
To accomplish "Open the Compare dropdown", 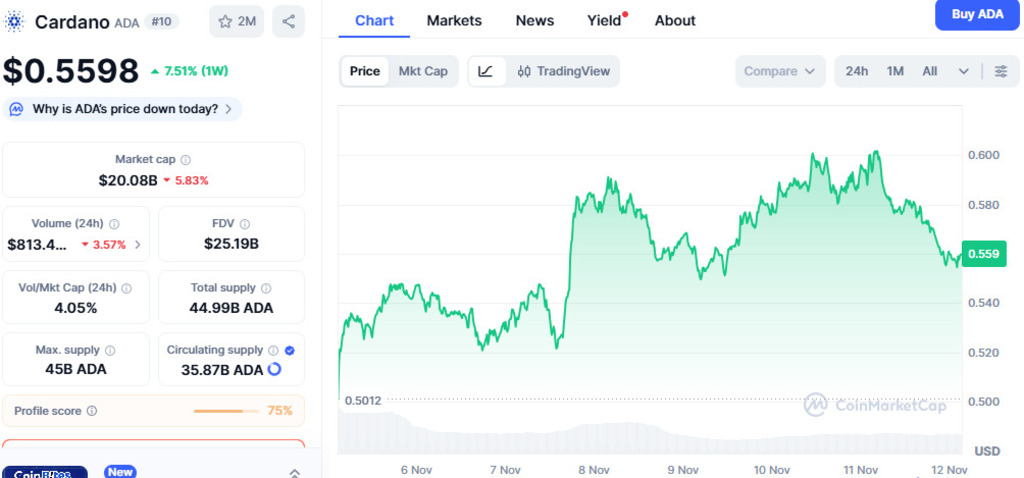I will point(781,71).
